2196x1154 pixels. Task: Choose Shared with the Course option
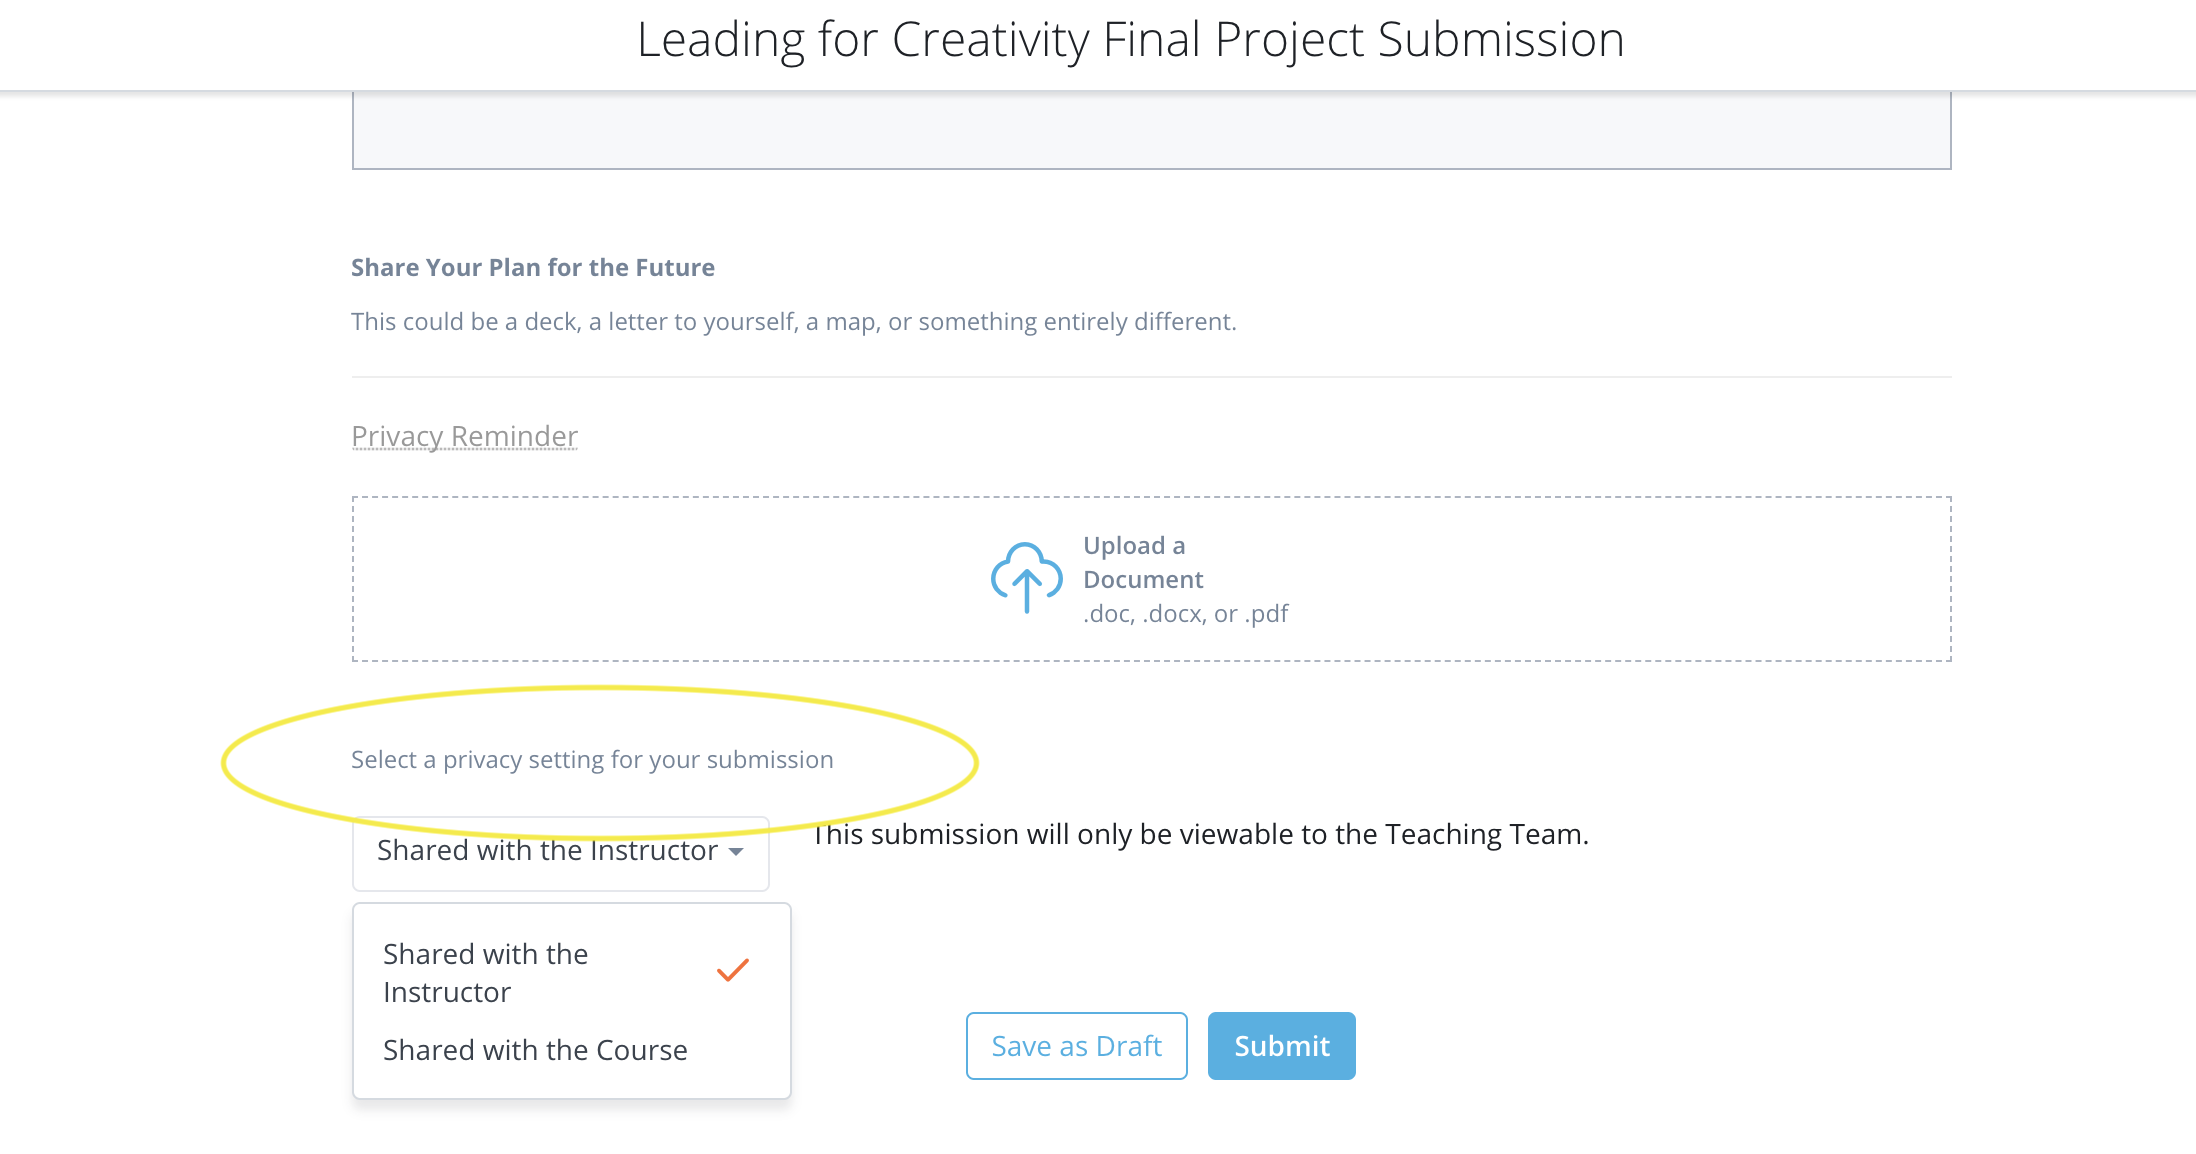point(535,1050)
